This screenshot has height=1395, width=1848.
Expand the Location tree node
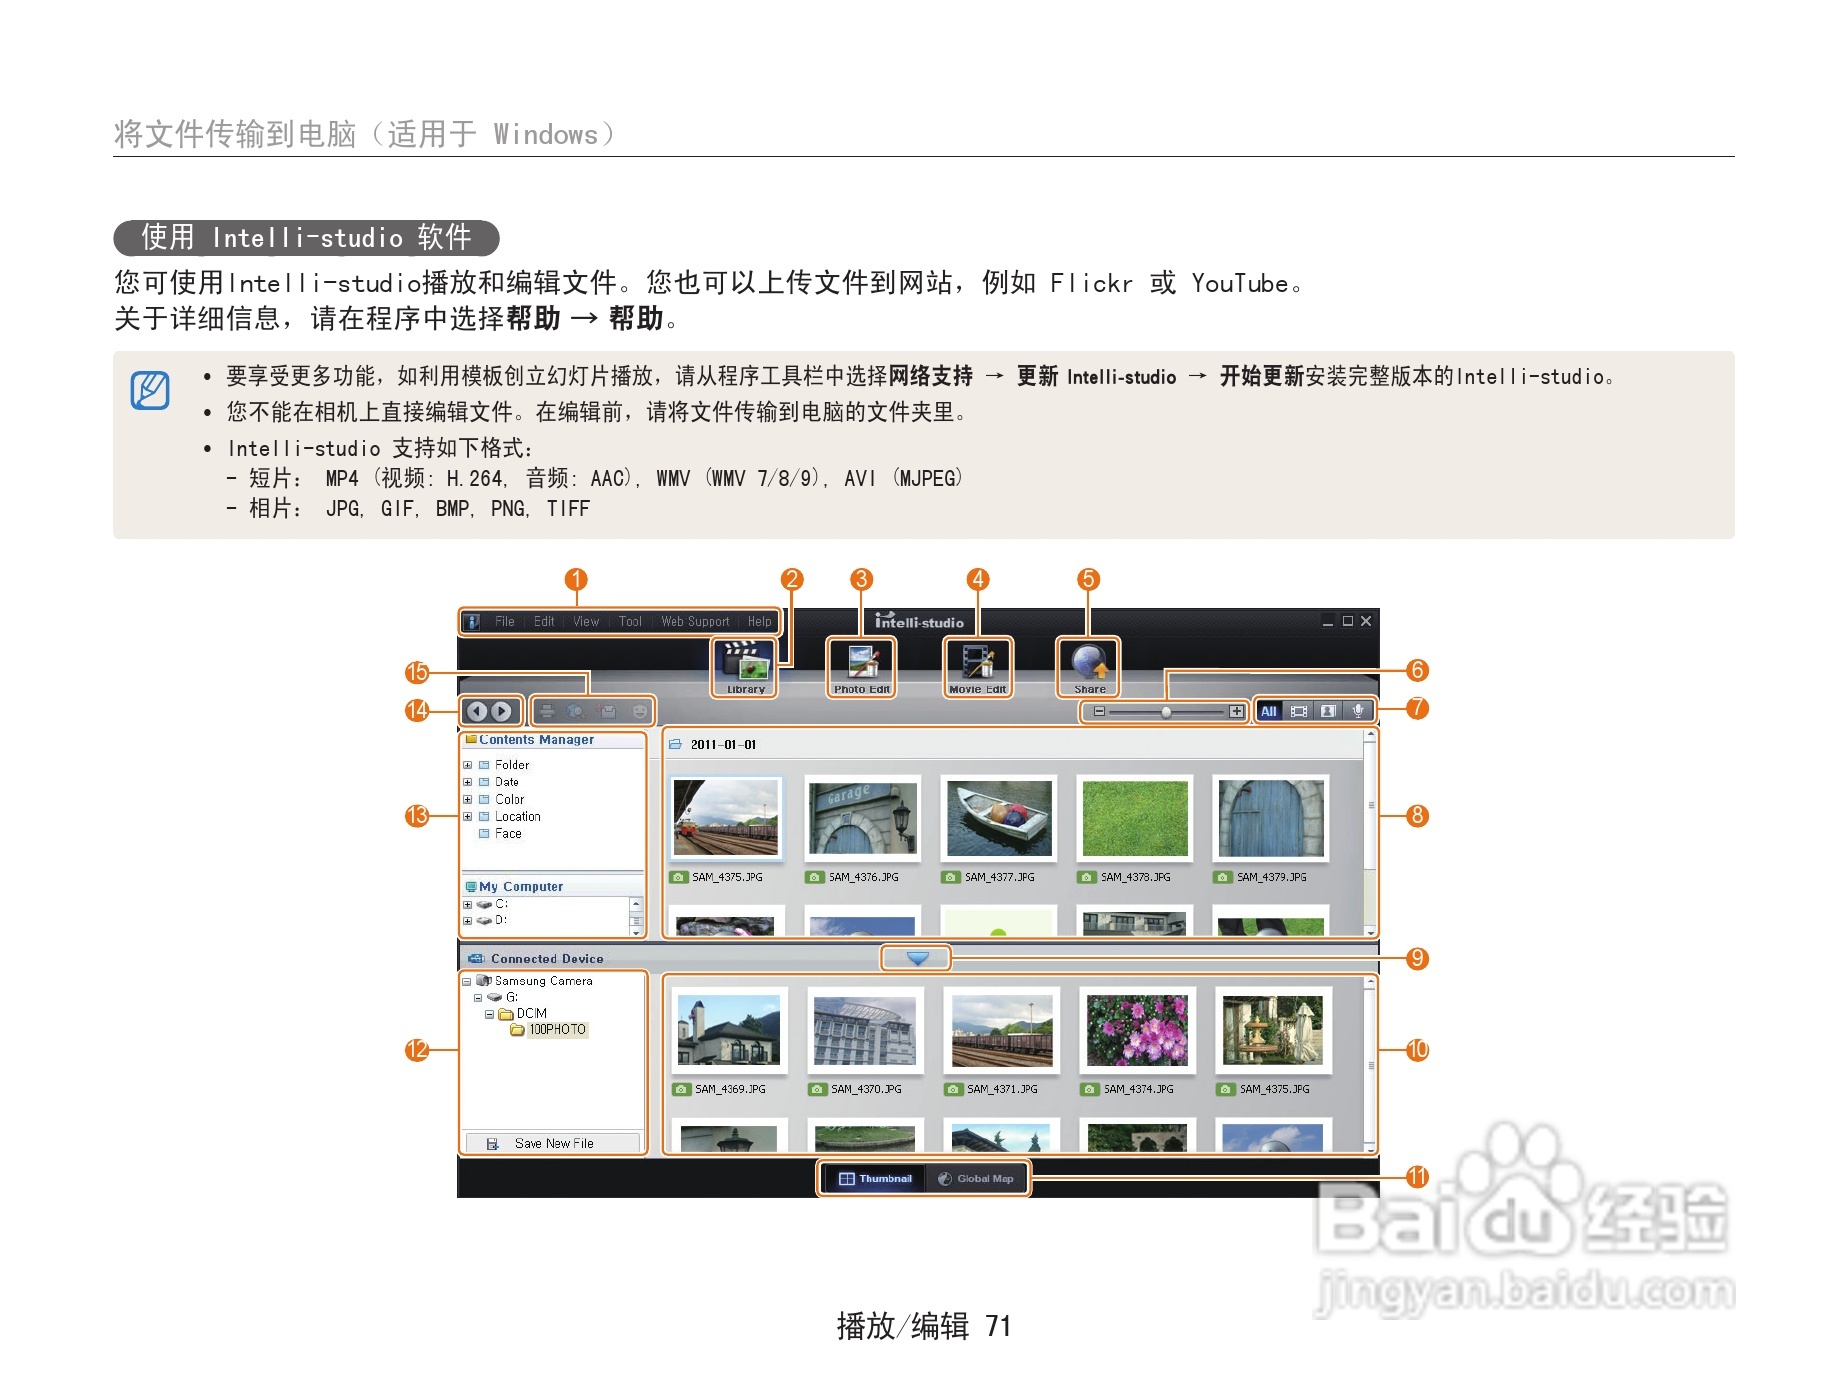pyautogui.click(x=467, y=816)
